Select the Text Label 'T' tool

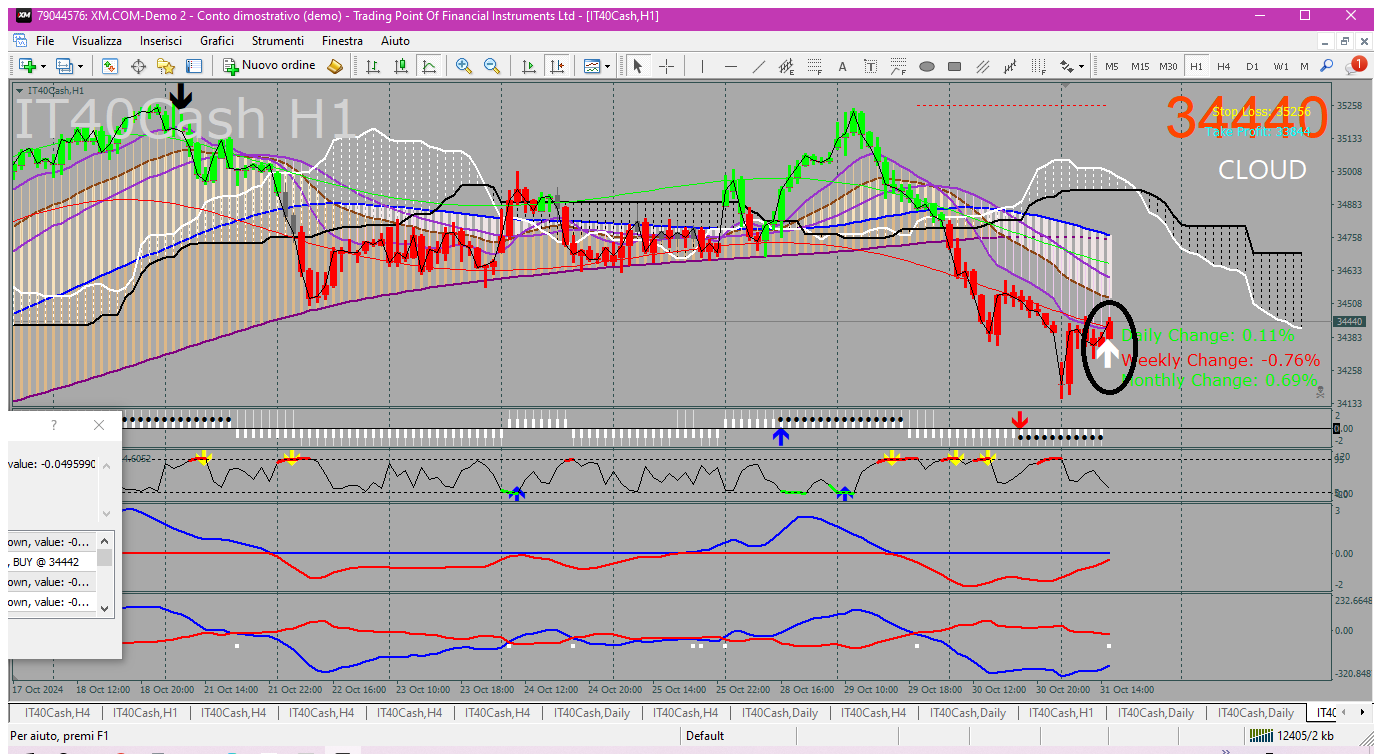871,66
